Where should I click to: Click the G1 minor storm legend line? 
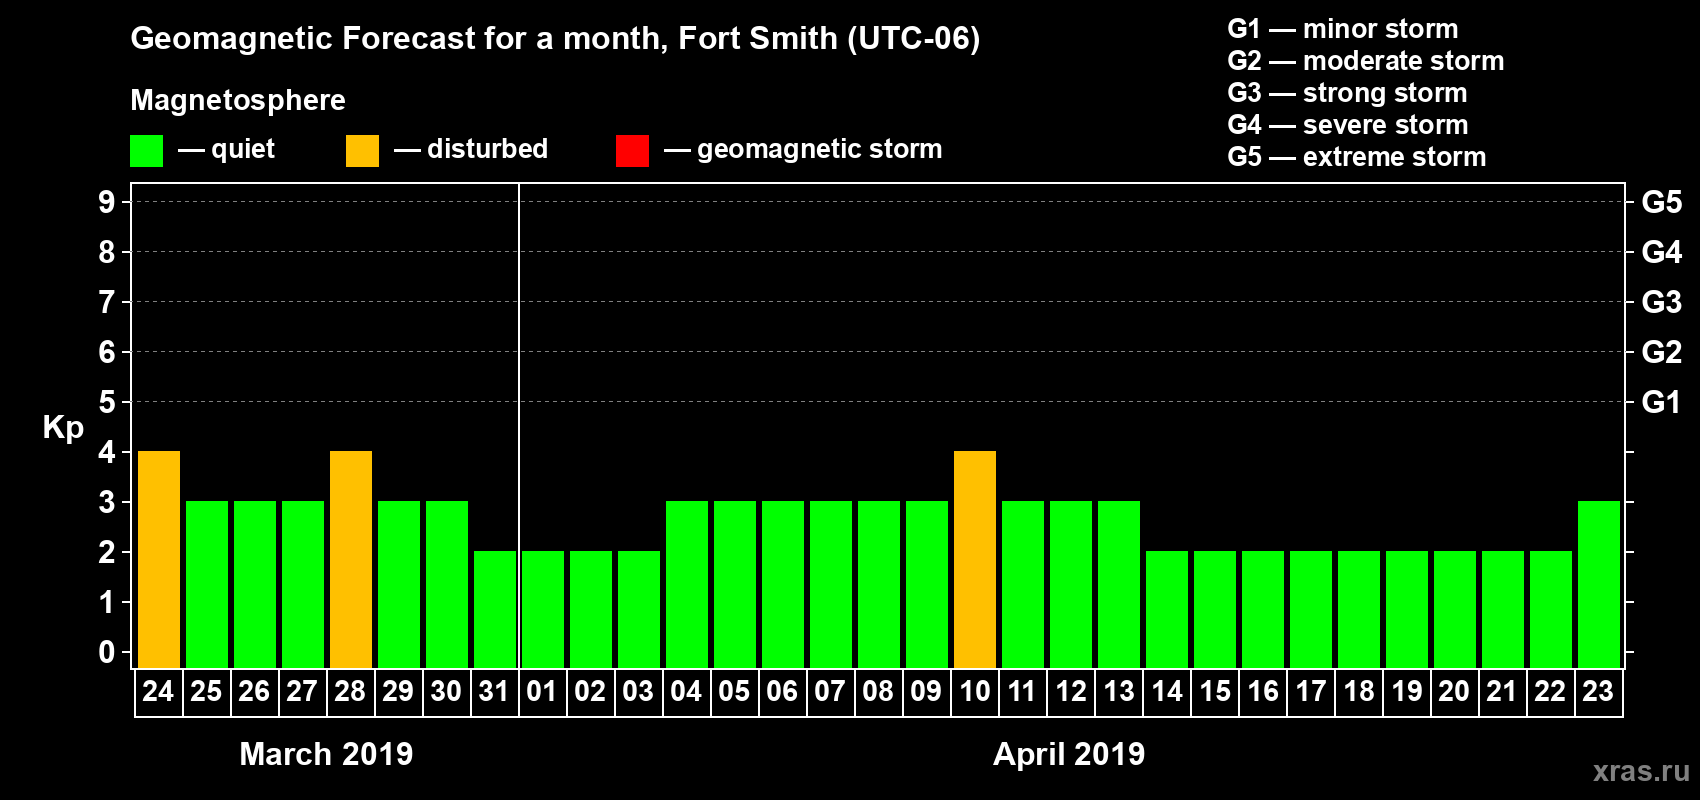tap(1343, 29)
